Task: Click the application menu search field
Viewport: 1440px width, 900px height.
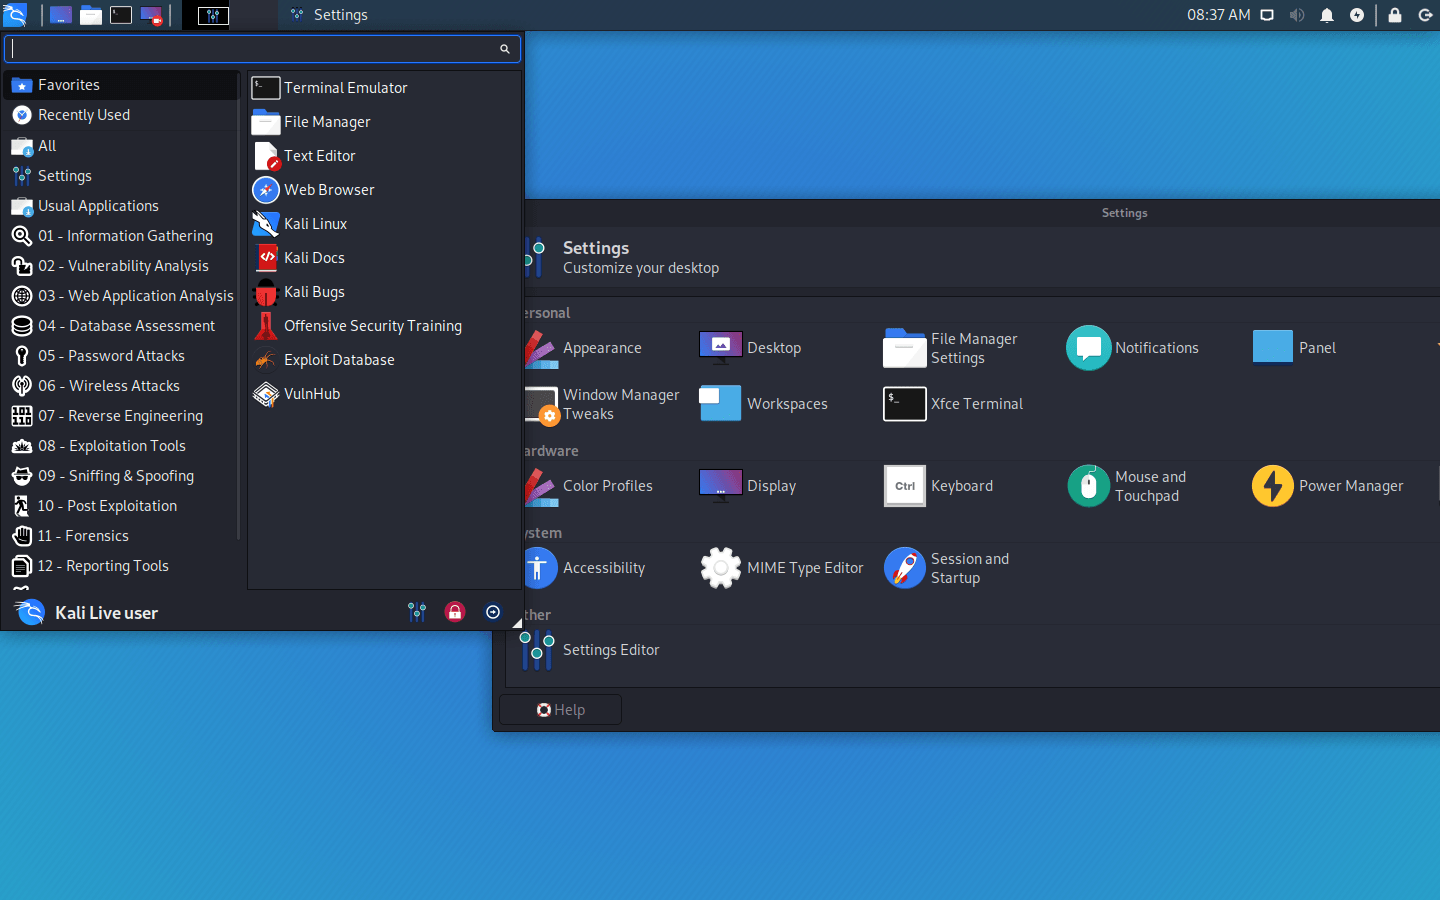Action: (262, 48)
